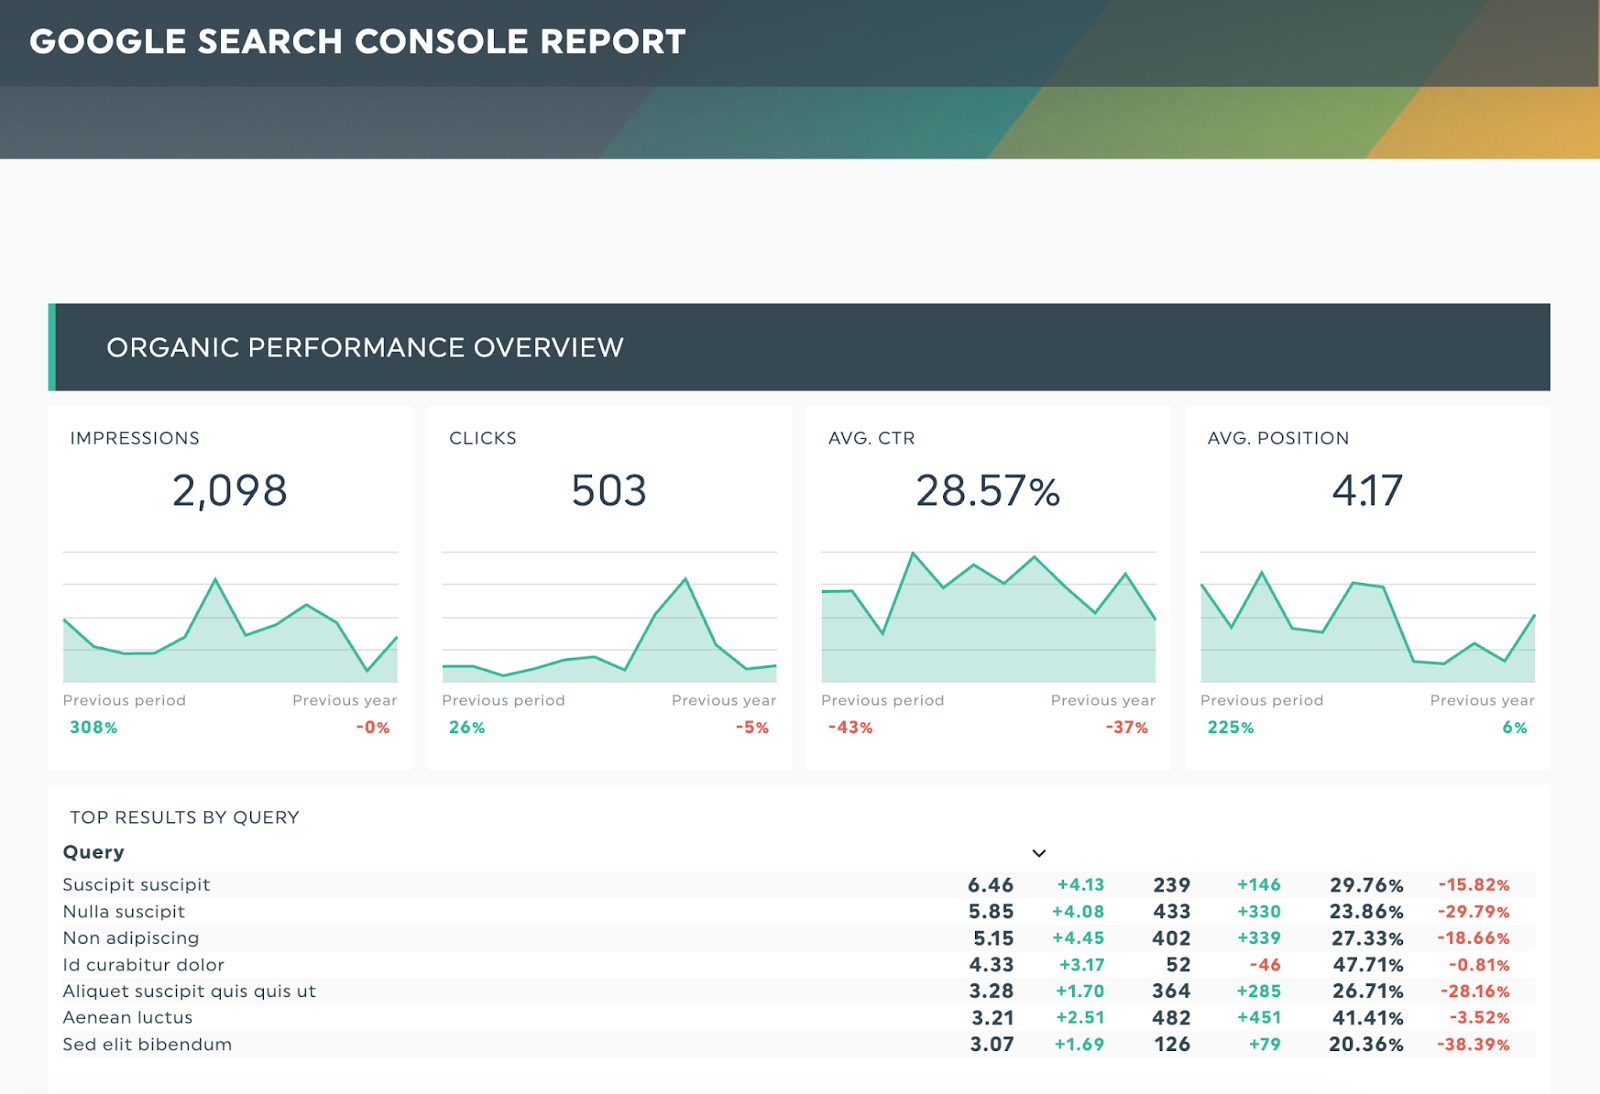Viewport: 1600px width, 1094px height.
Task: Click the 4.17 Avg. Position value
Action: 1367,491
